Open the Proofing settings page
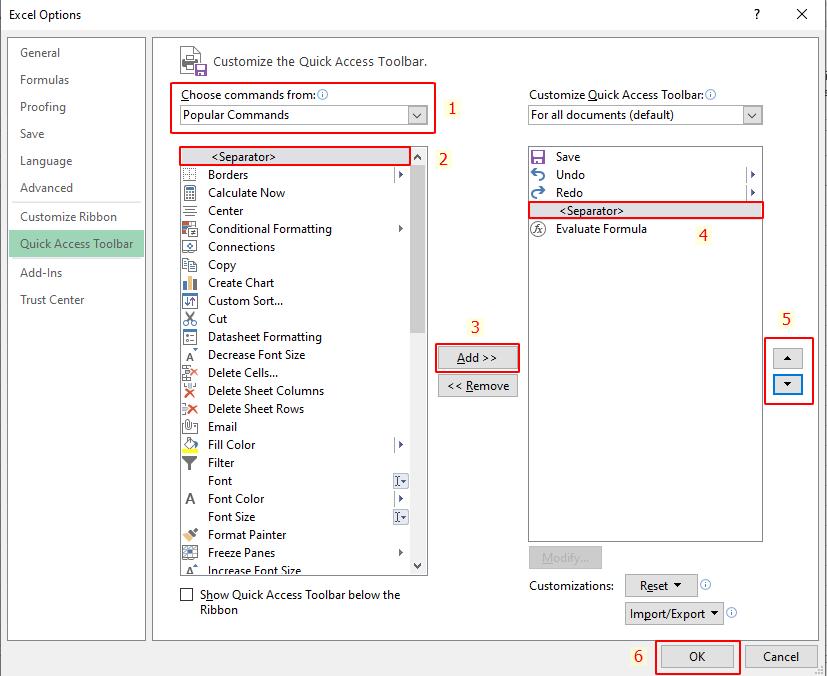 43,107
